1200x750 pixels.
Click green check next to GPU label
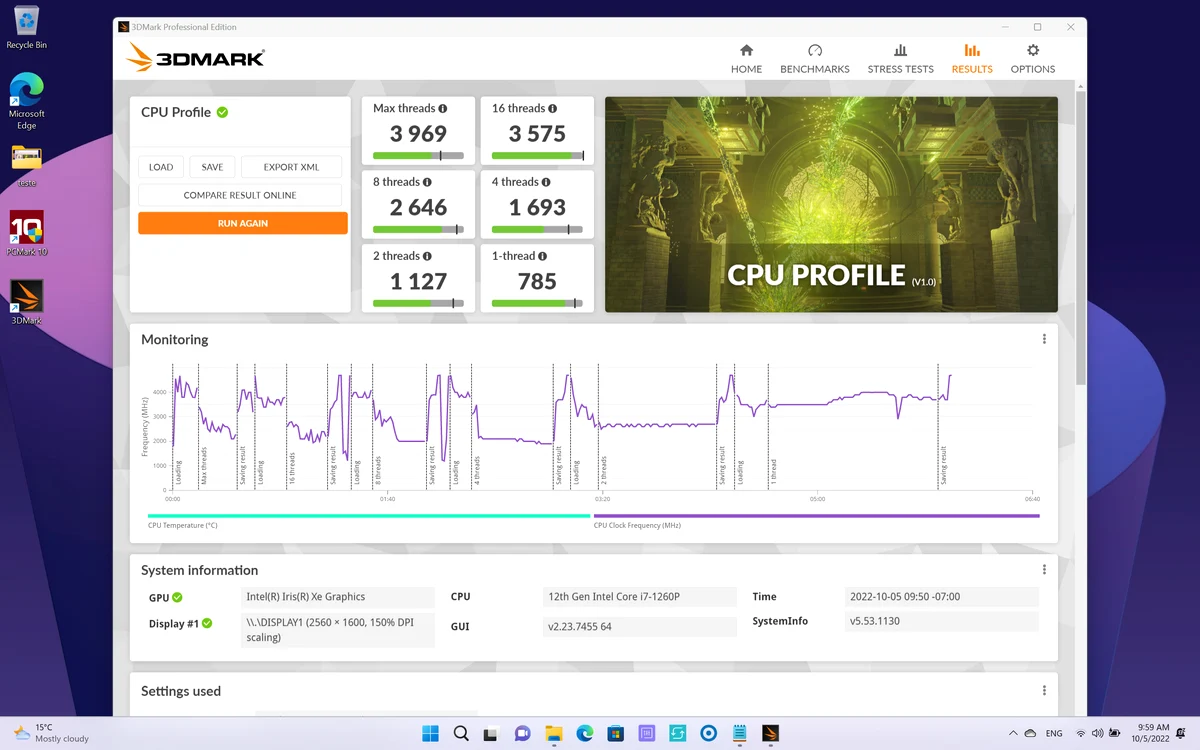point(177,597)
